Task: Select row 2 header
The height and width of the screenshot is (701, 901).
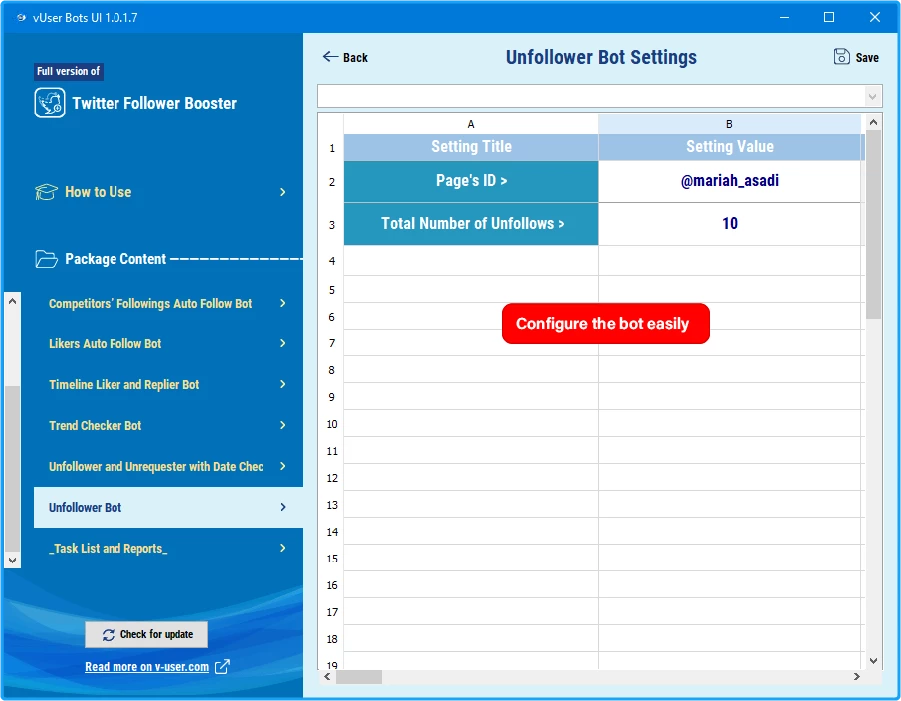Action: (x=331, y=182)
